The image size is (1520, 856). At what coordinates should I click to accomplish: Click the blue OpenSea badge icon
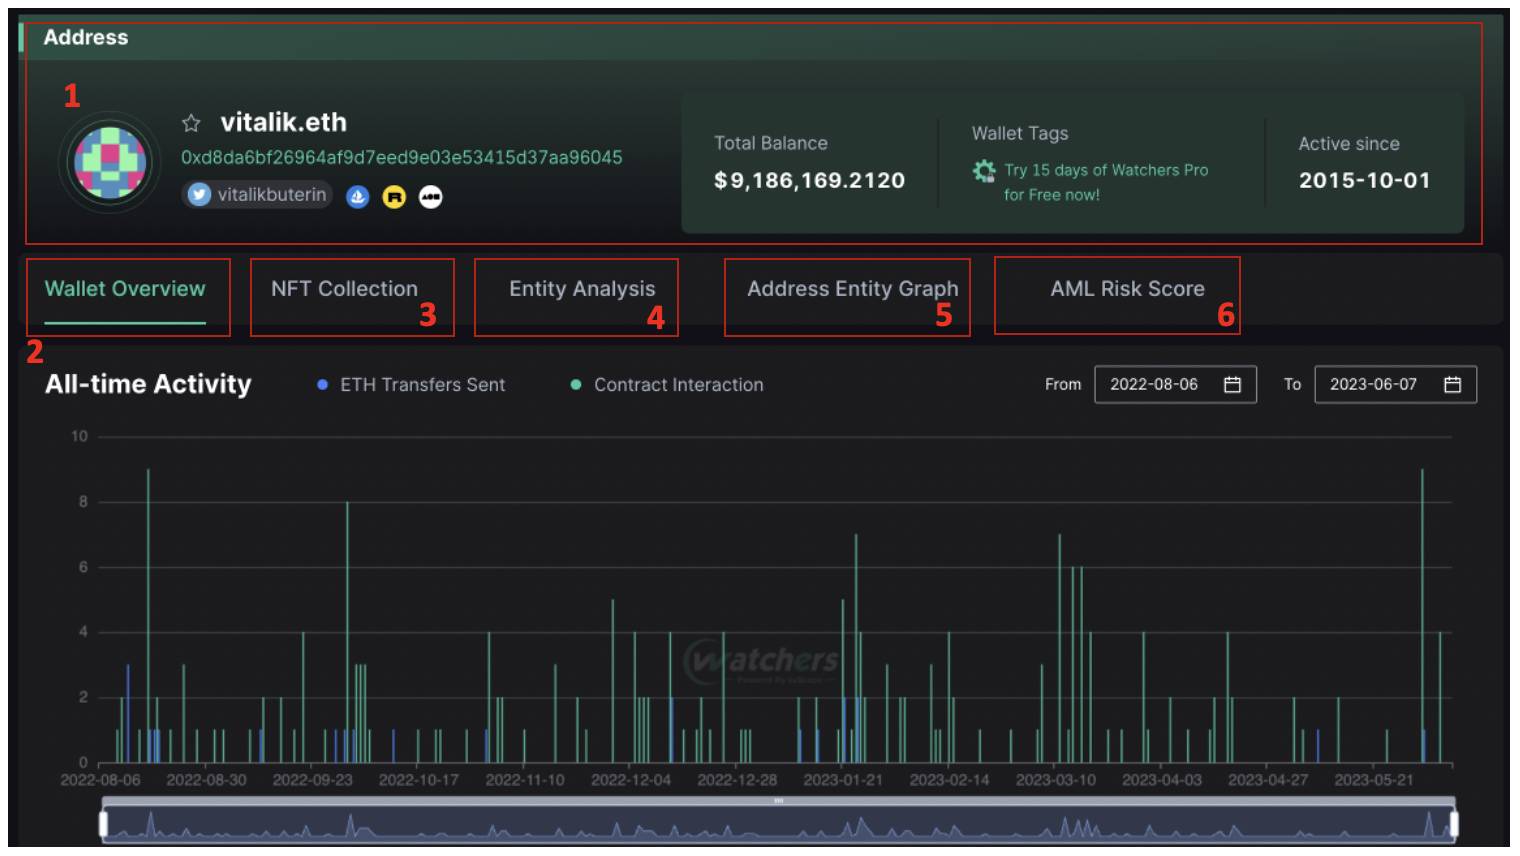point(358,197)
